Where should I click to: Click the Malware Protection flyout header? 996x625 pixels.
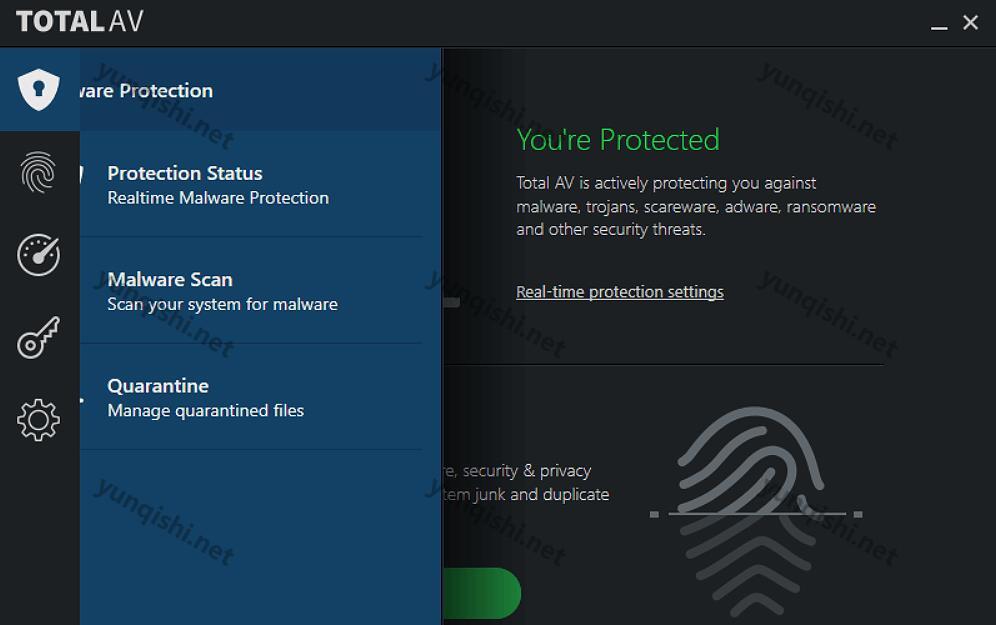coord(260,90)
